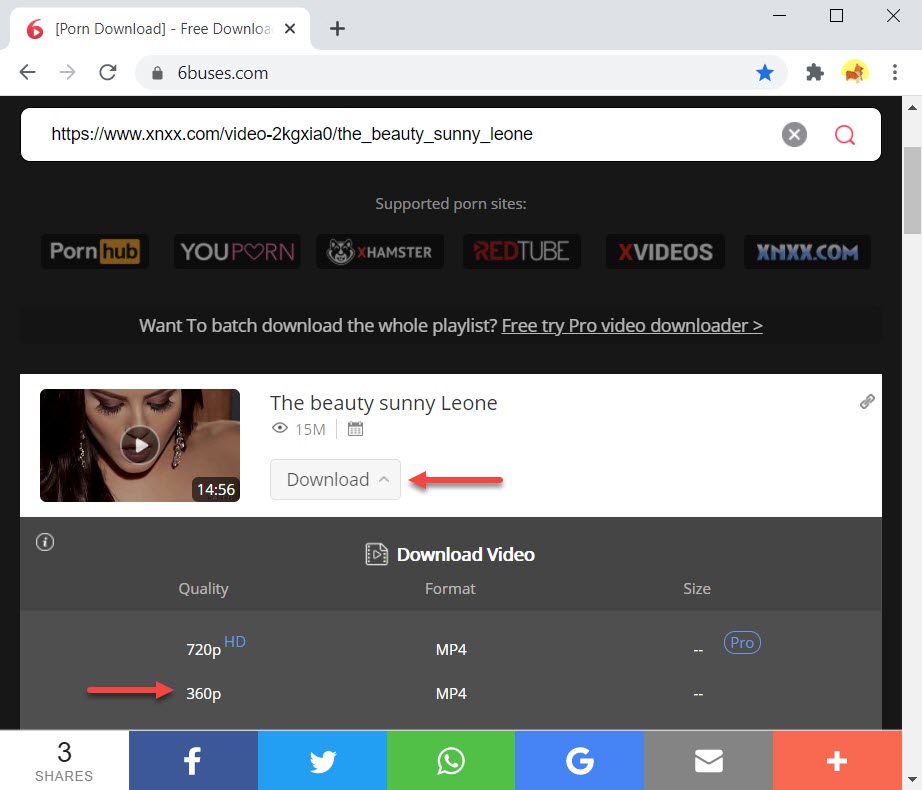This screenshot has width=922, height=790.
Task: Open more share options plus button
Action: (x=837, y=761)
